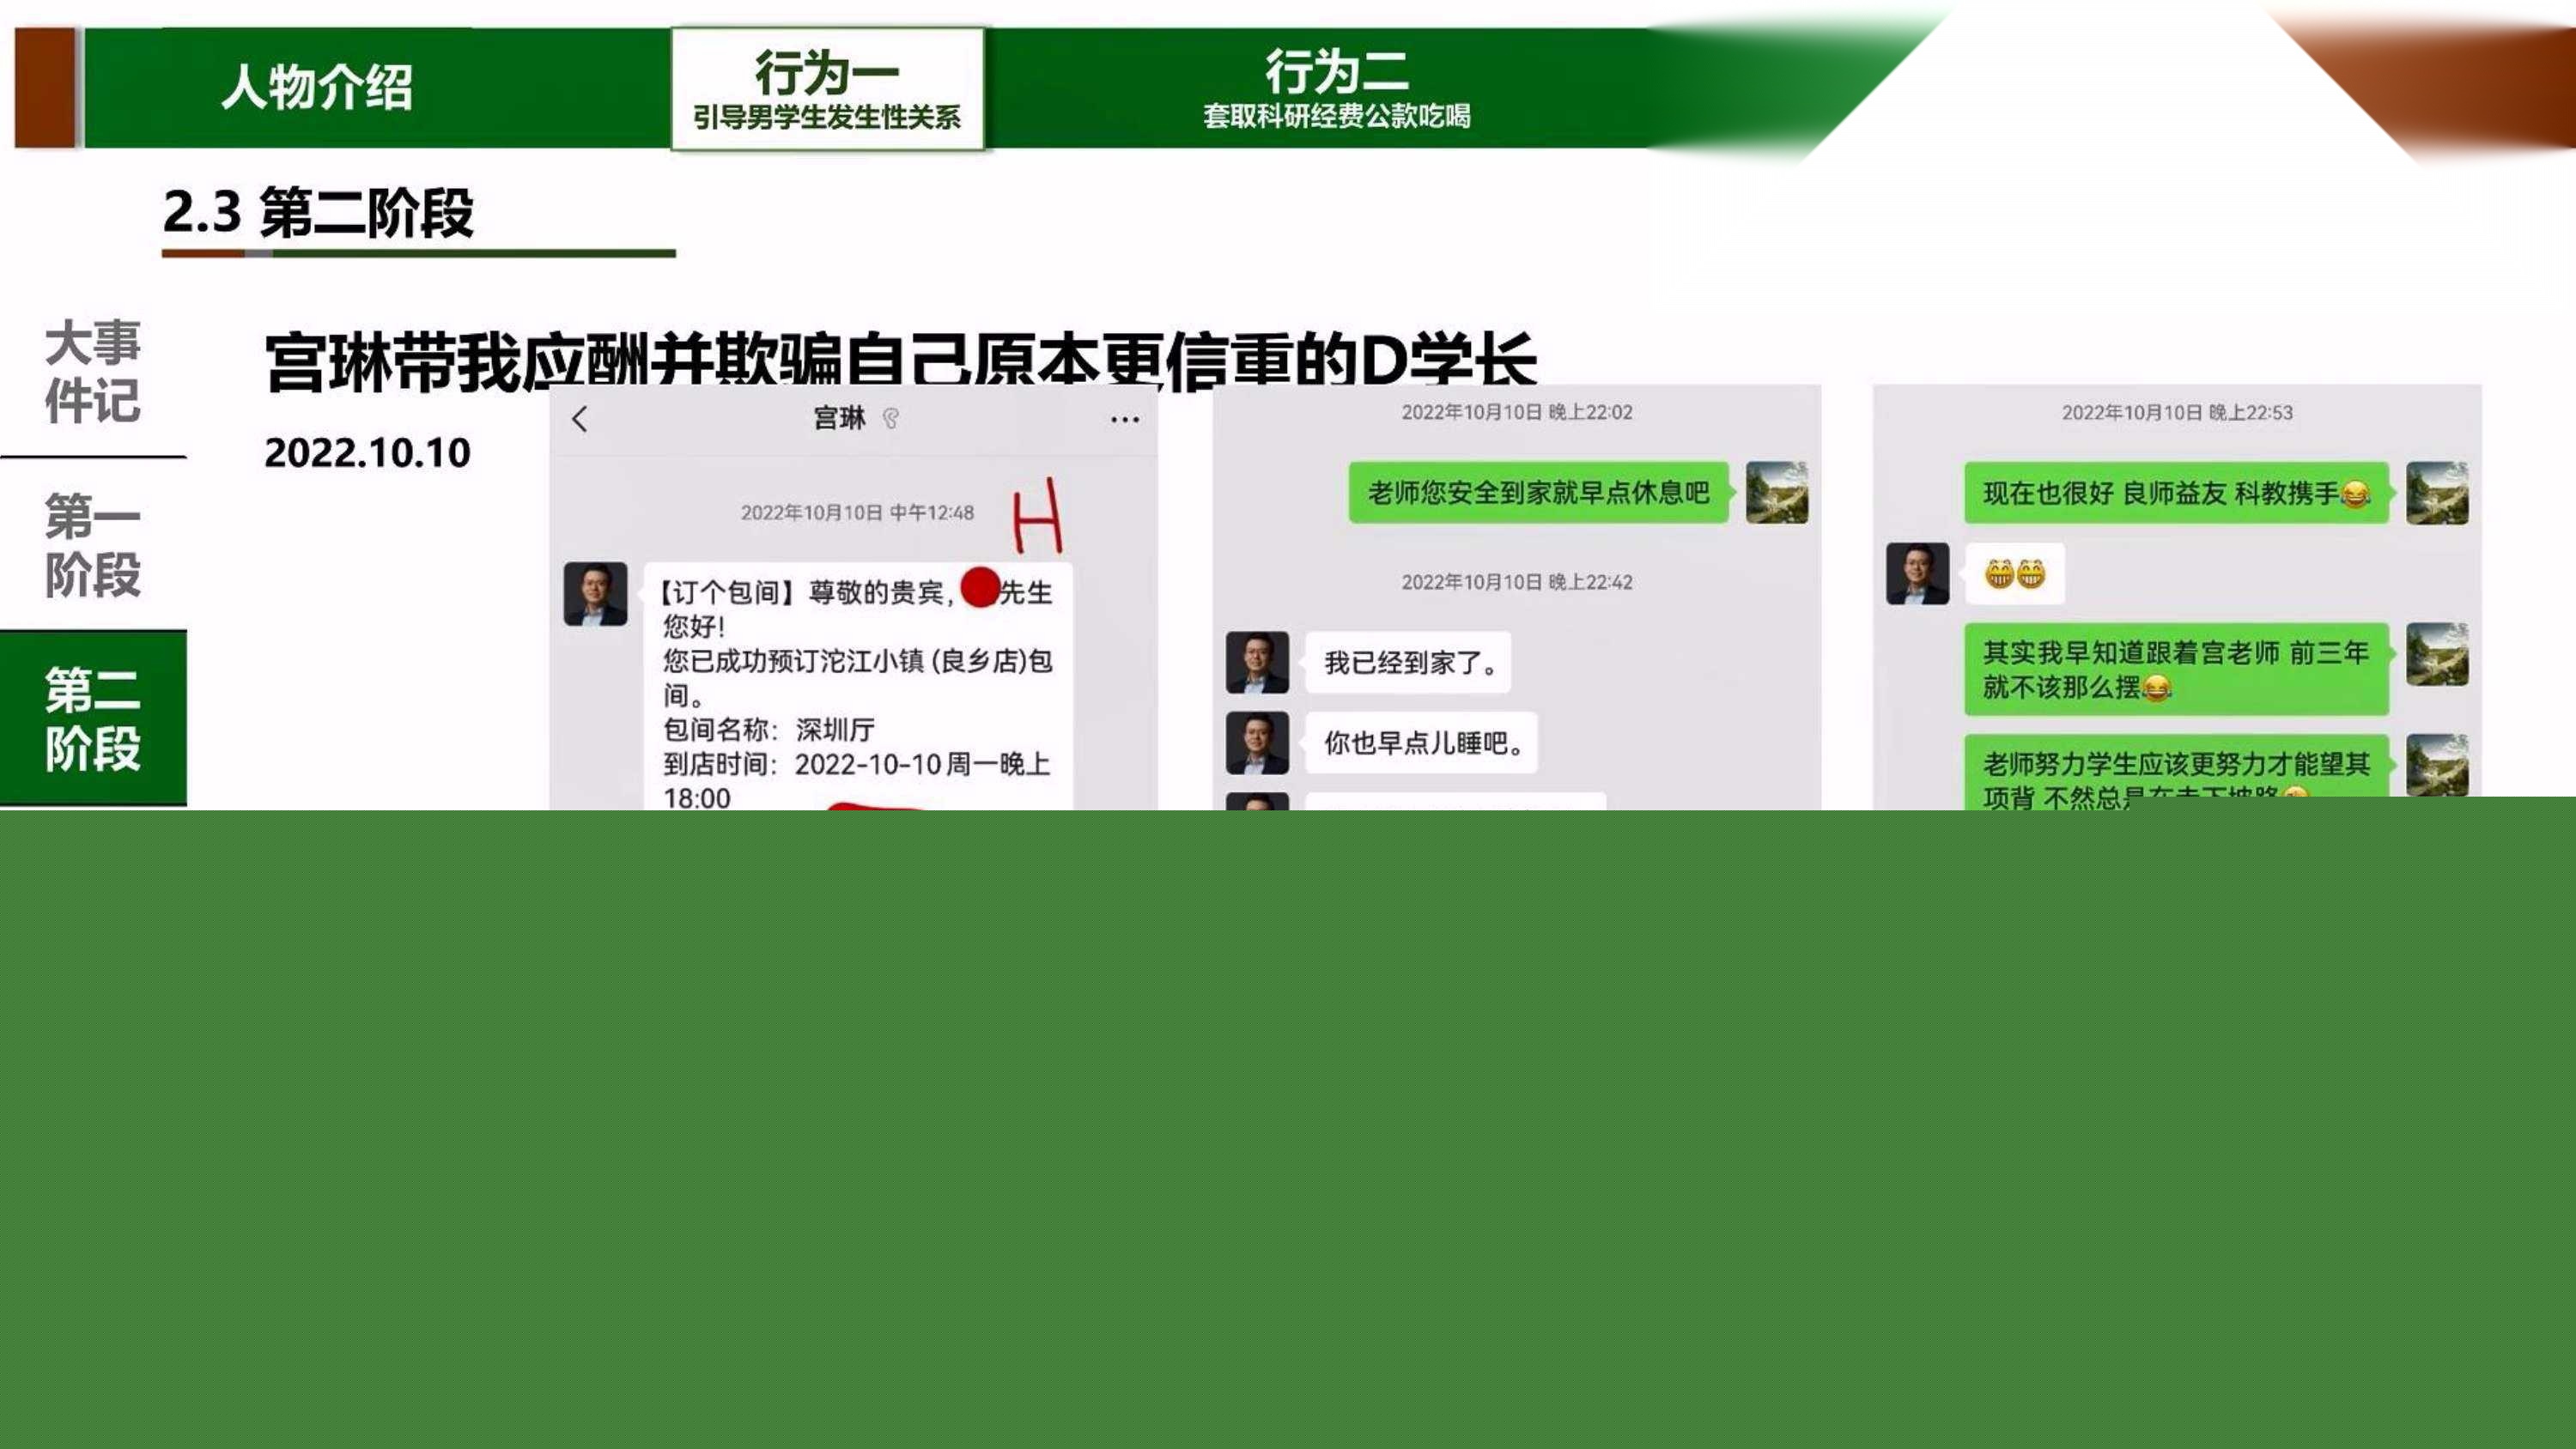The width and height of the screenshot is (2576, 1449).
Task: Click avatar next to 我已经到家了 message
Action: [1257, 662]
